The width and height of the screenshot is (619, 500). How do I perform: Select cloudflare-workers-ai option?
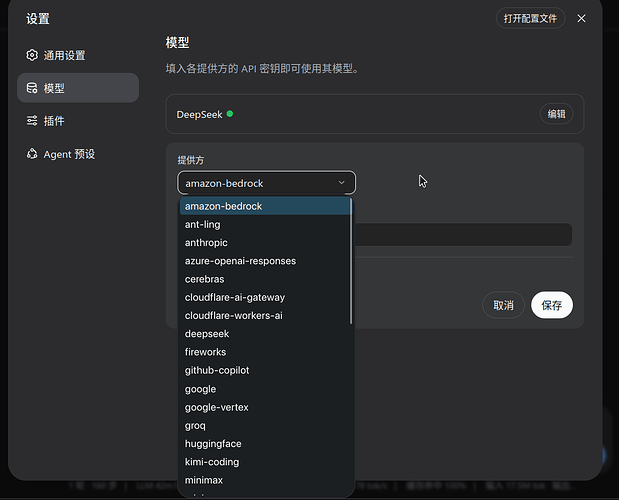tap(265, 316)
